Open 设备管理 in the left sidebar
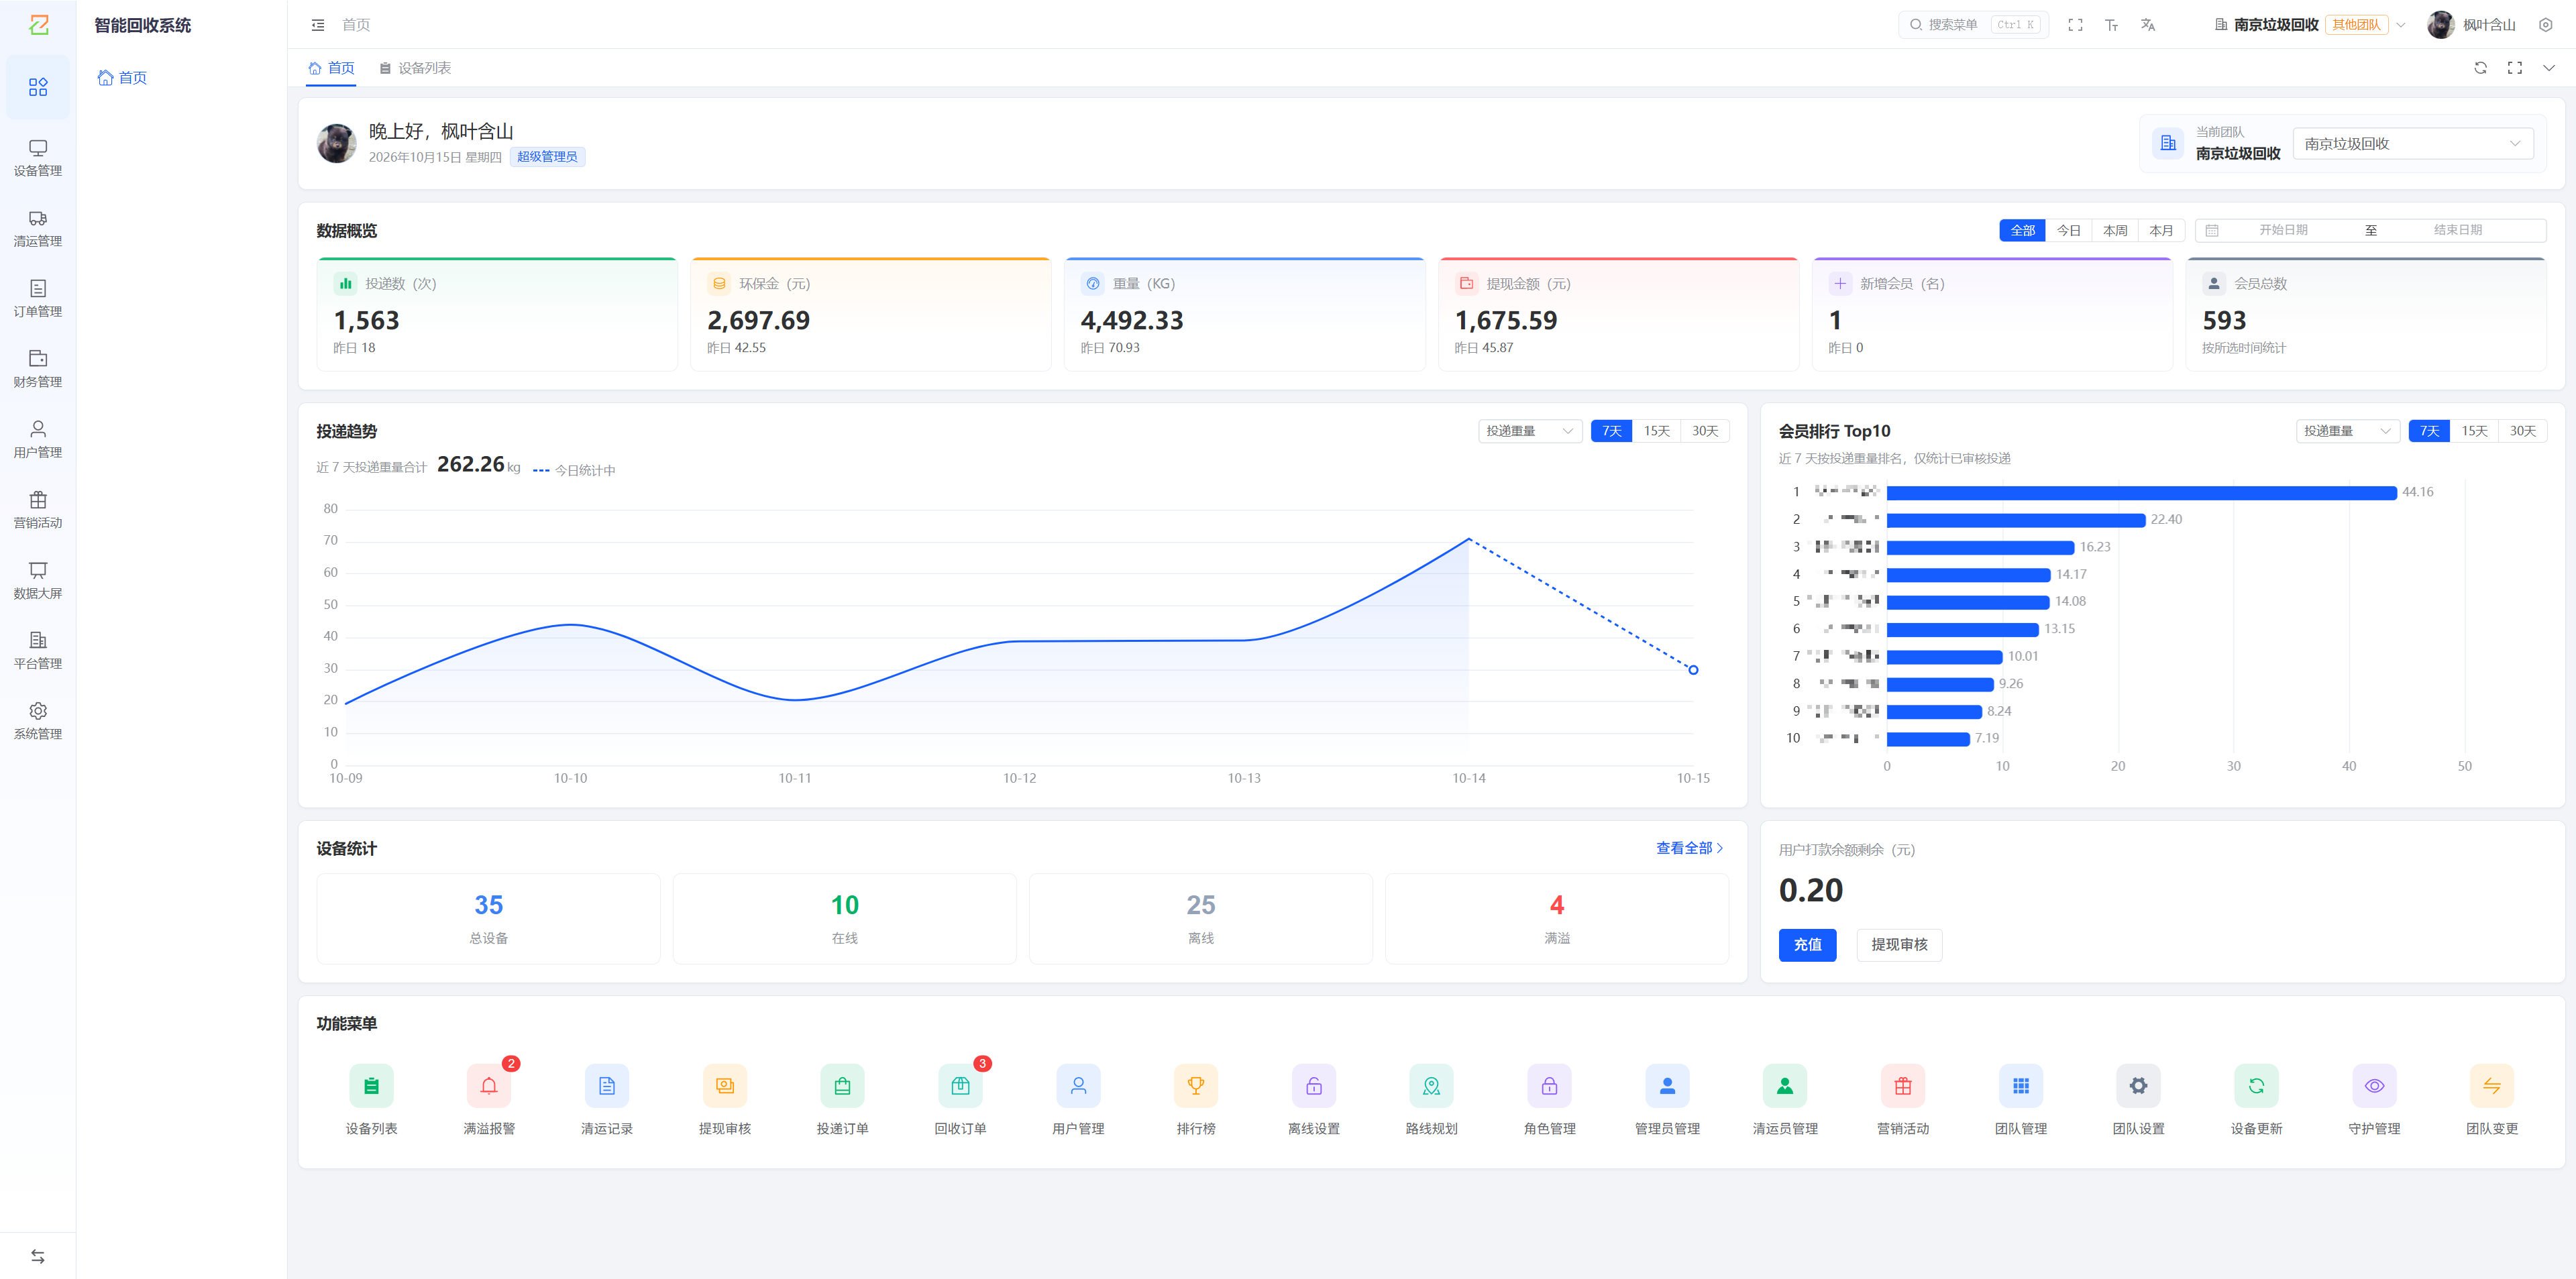Screen dimensions: 2576x1279 click(38, 158)
